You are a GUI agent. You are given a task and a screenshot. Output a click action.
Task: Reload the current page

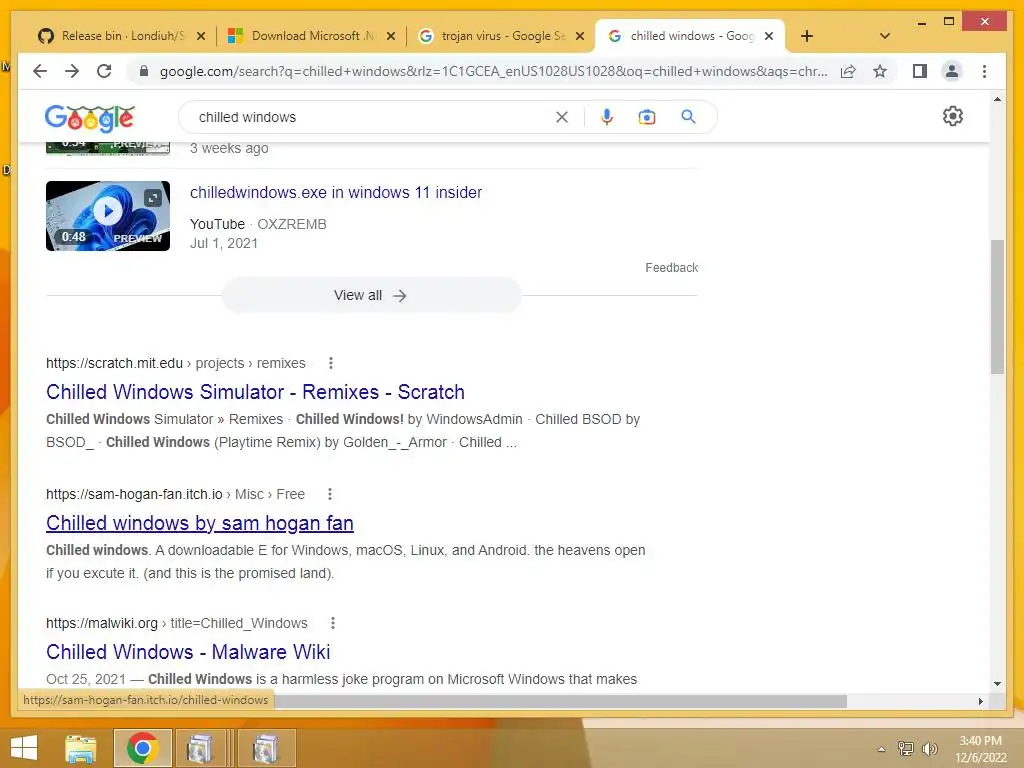104,71
